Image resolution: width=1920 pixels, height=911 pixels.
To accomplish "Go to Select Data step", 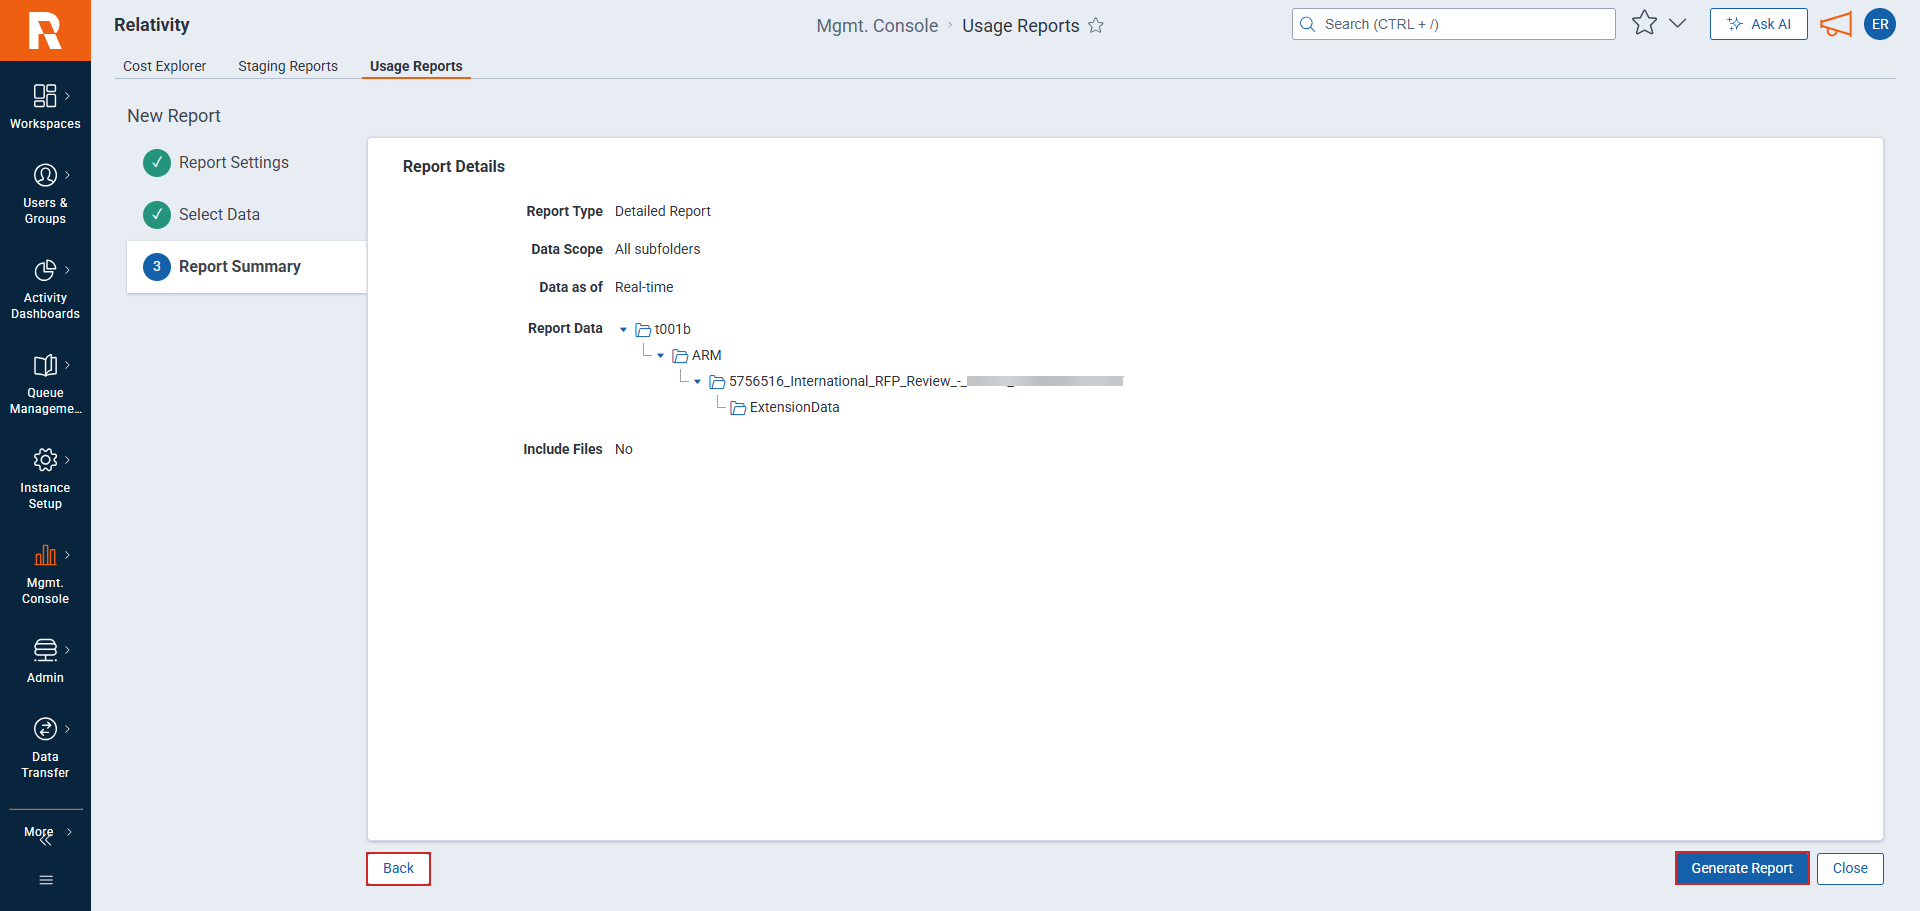I will click(219, 215).
